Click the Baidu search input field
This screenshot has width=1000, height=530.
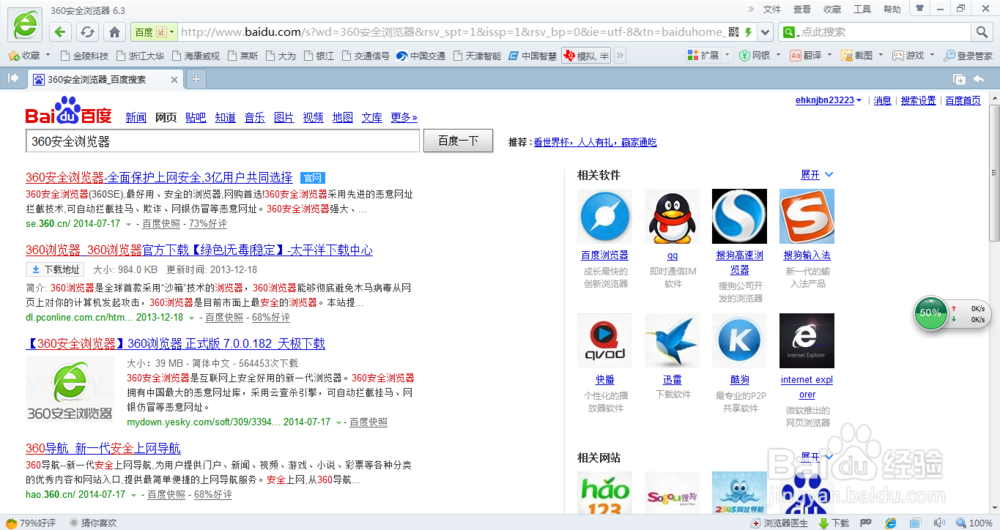coord(223,141)
